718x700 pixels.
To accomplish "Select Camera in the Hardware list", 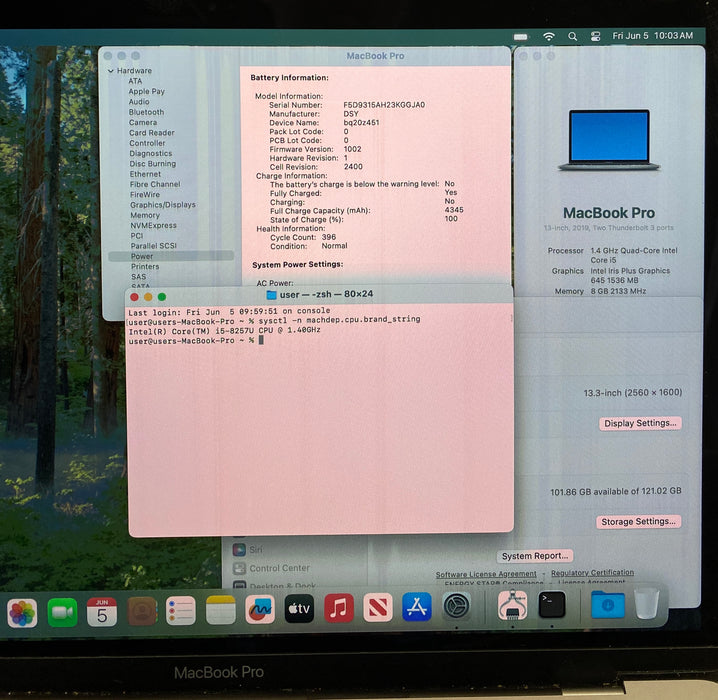I will coord(143,122).
